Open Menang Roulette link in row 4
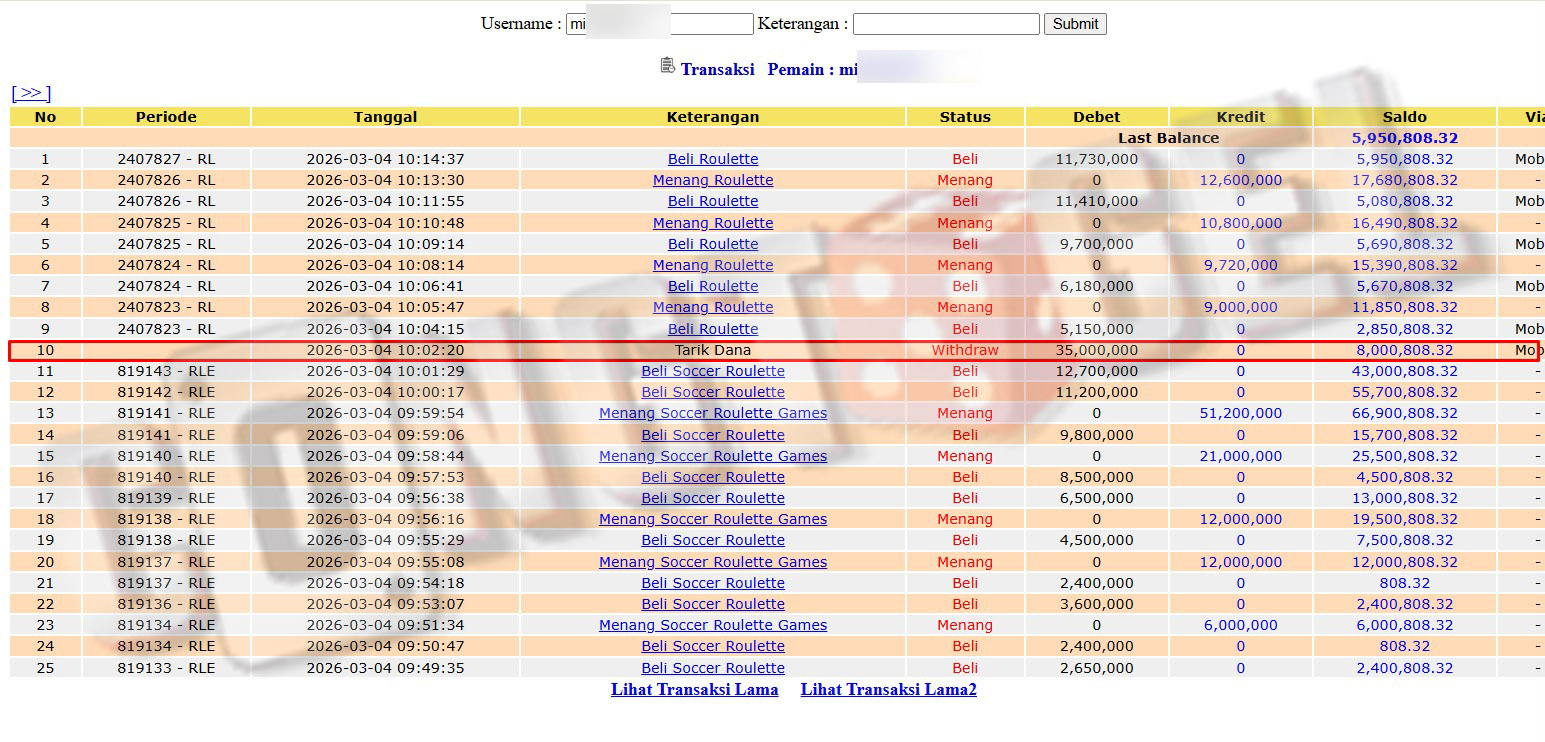Image resolution: width=1545 pixels, height=742 pixels. (x=713, y=223)
